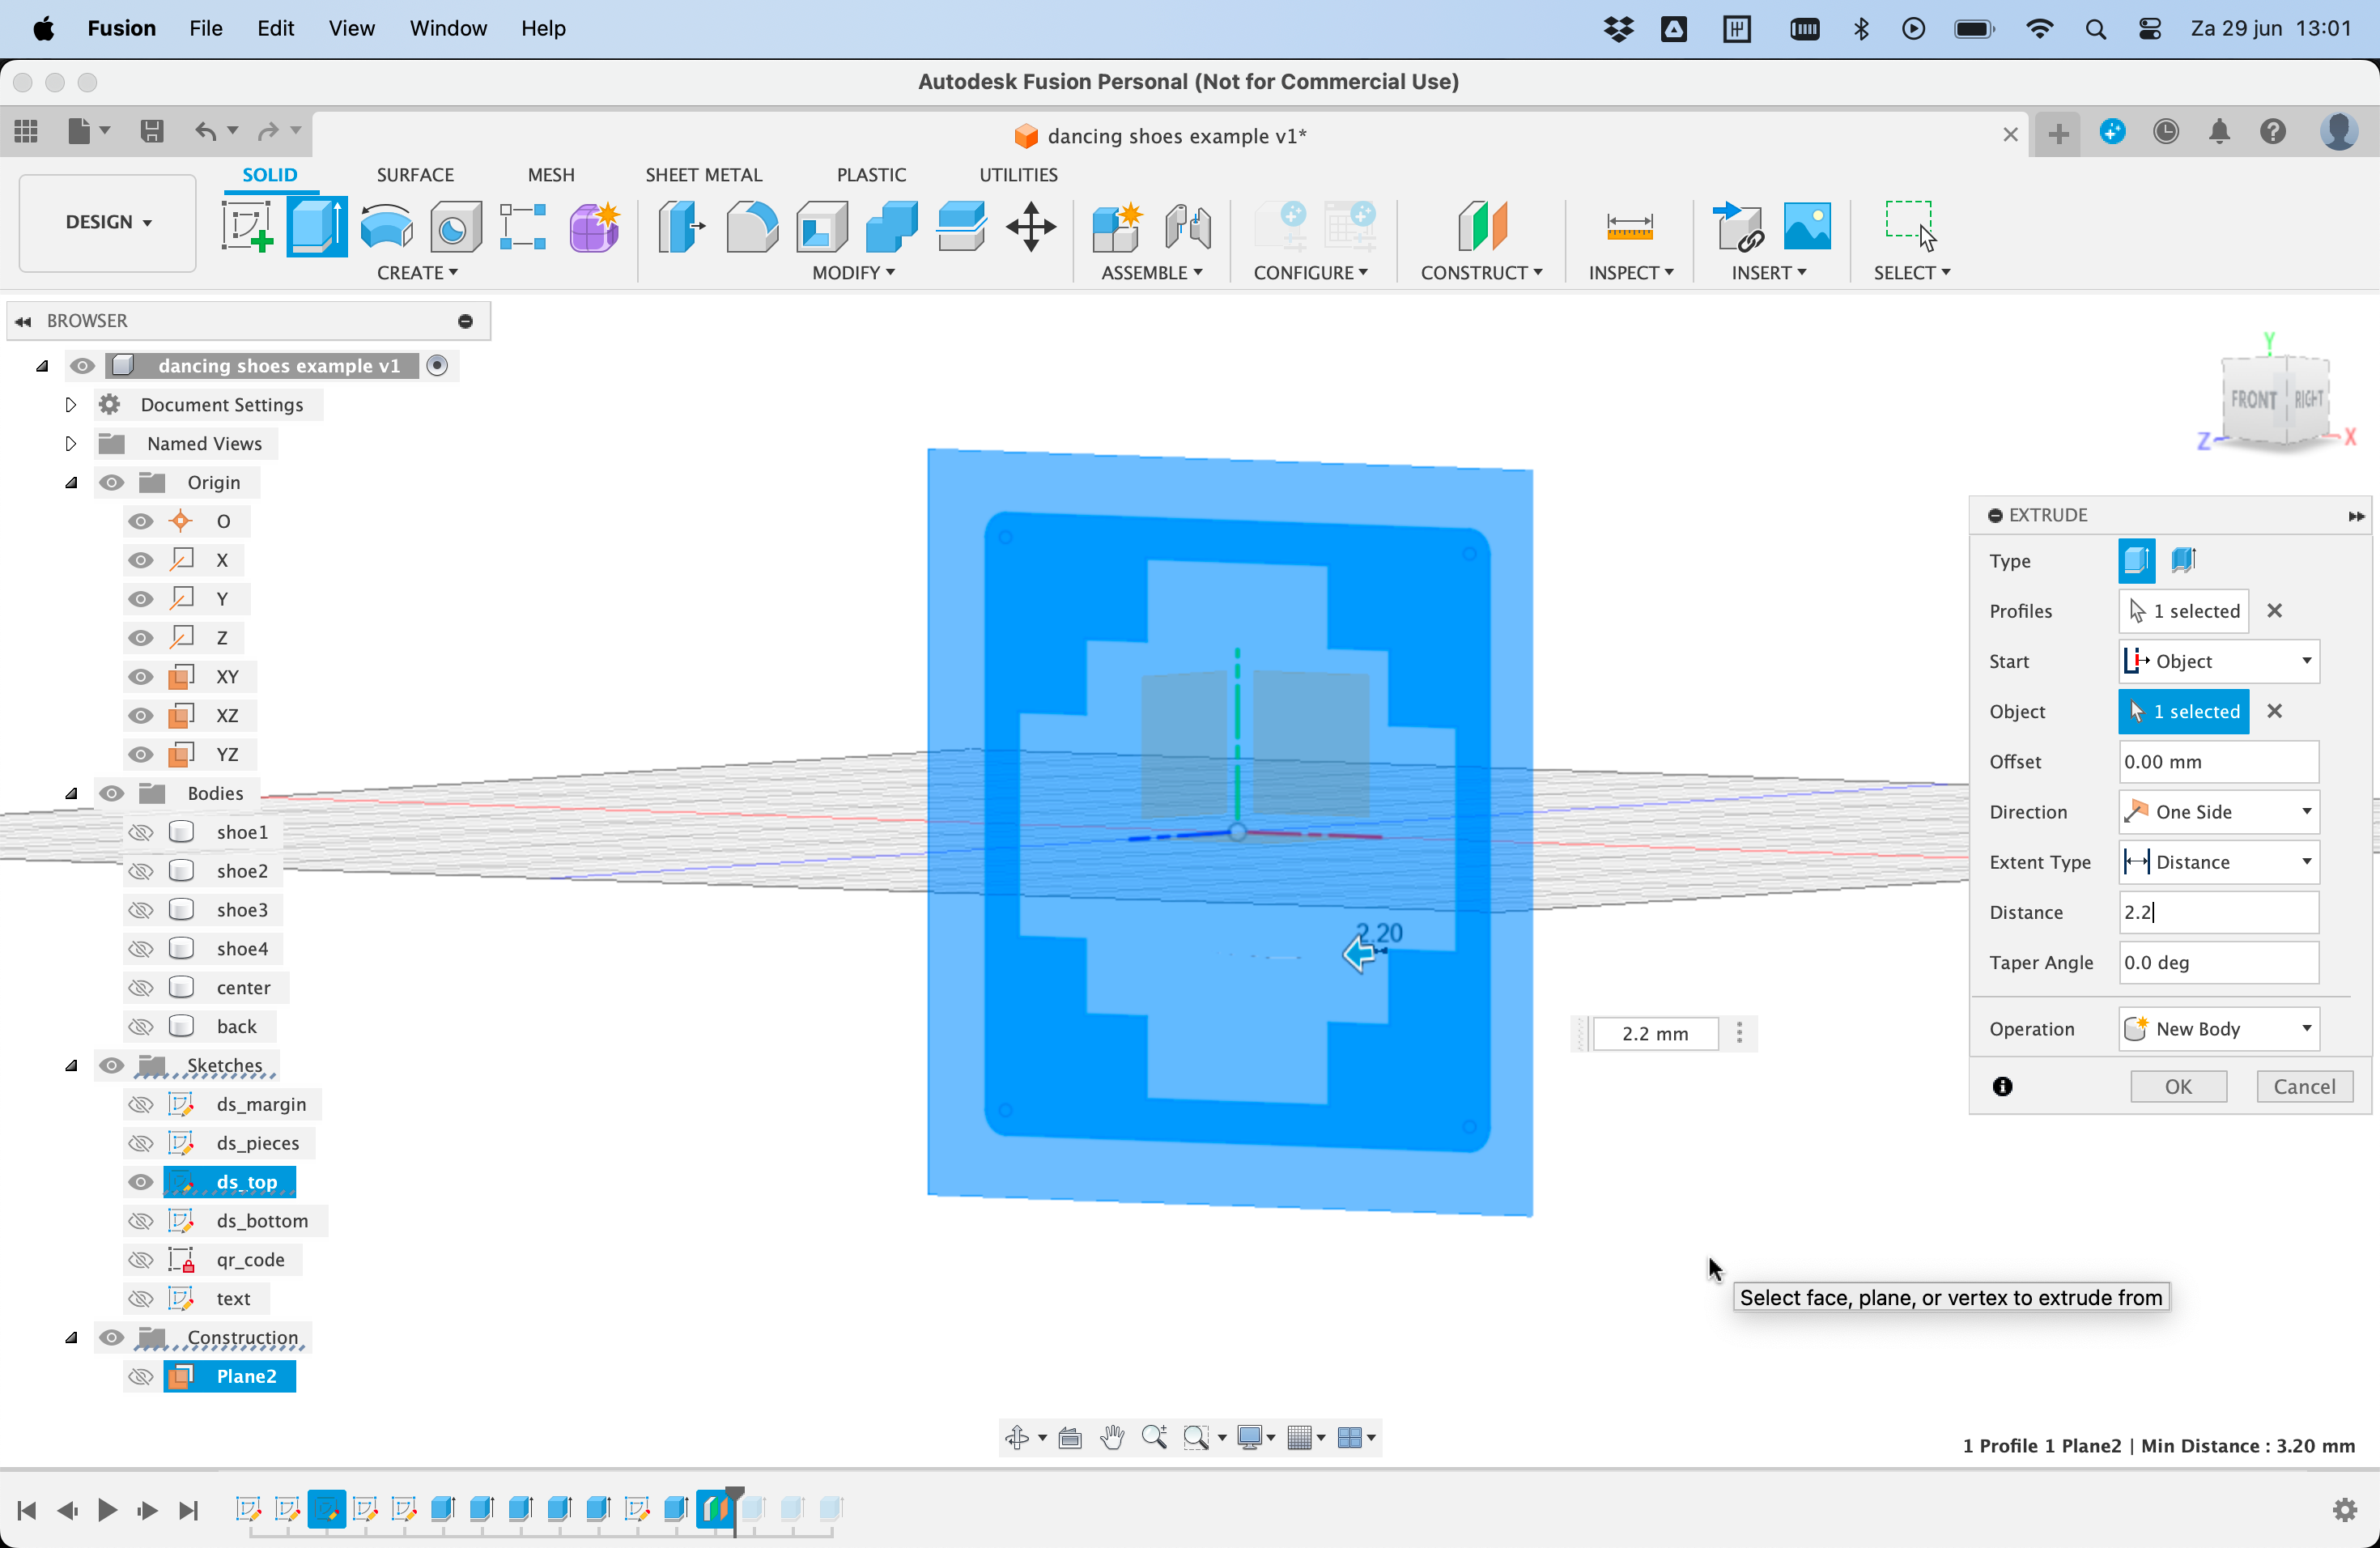This screenshot has height=1548, width=2380.
Task: Expand the Sketches folder in browser
Action: point(70,1064)
